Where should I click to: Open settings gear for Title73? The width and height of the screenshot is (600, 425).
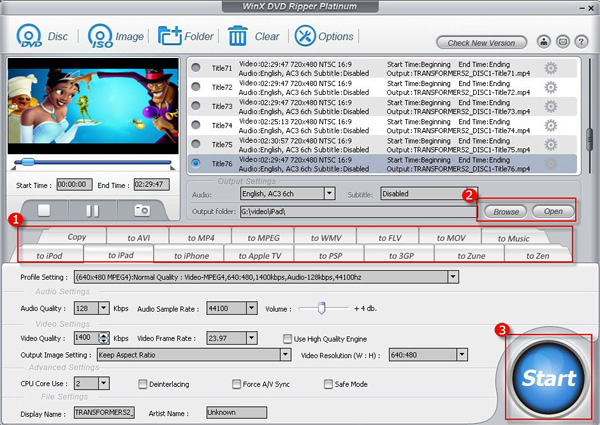(551, 106)
